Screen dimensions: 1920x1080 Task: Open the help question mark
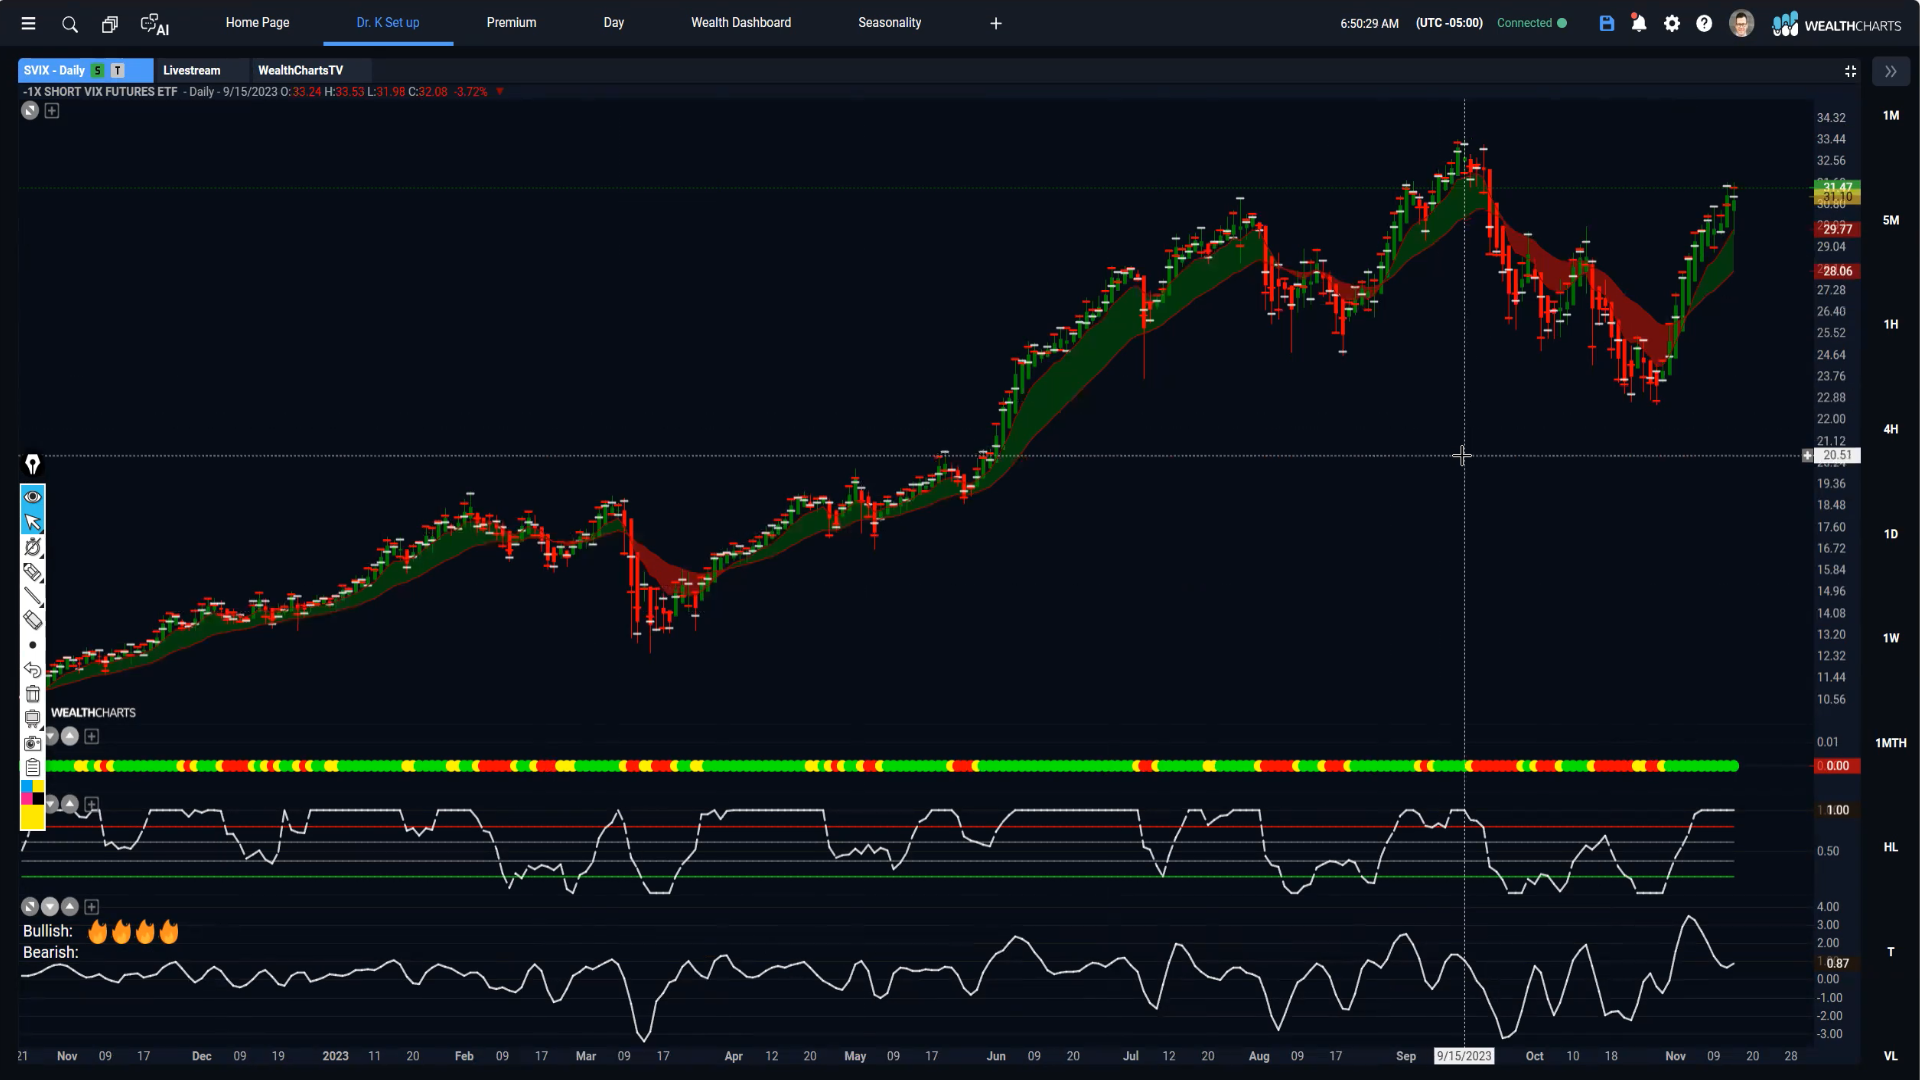point(1704,23)
